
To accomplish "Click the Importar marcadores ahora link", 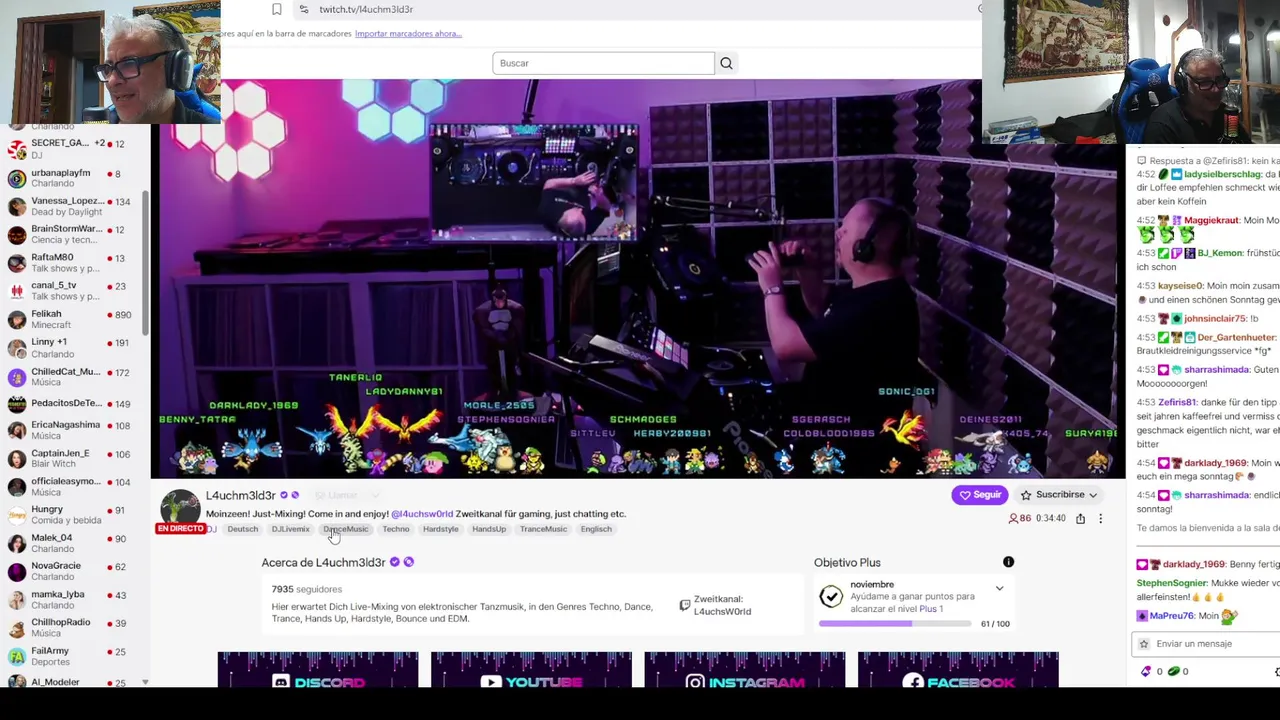I will [408, 34].
